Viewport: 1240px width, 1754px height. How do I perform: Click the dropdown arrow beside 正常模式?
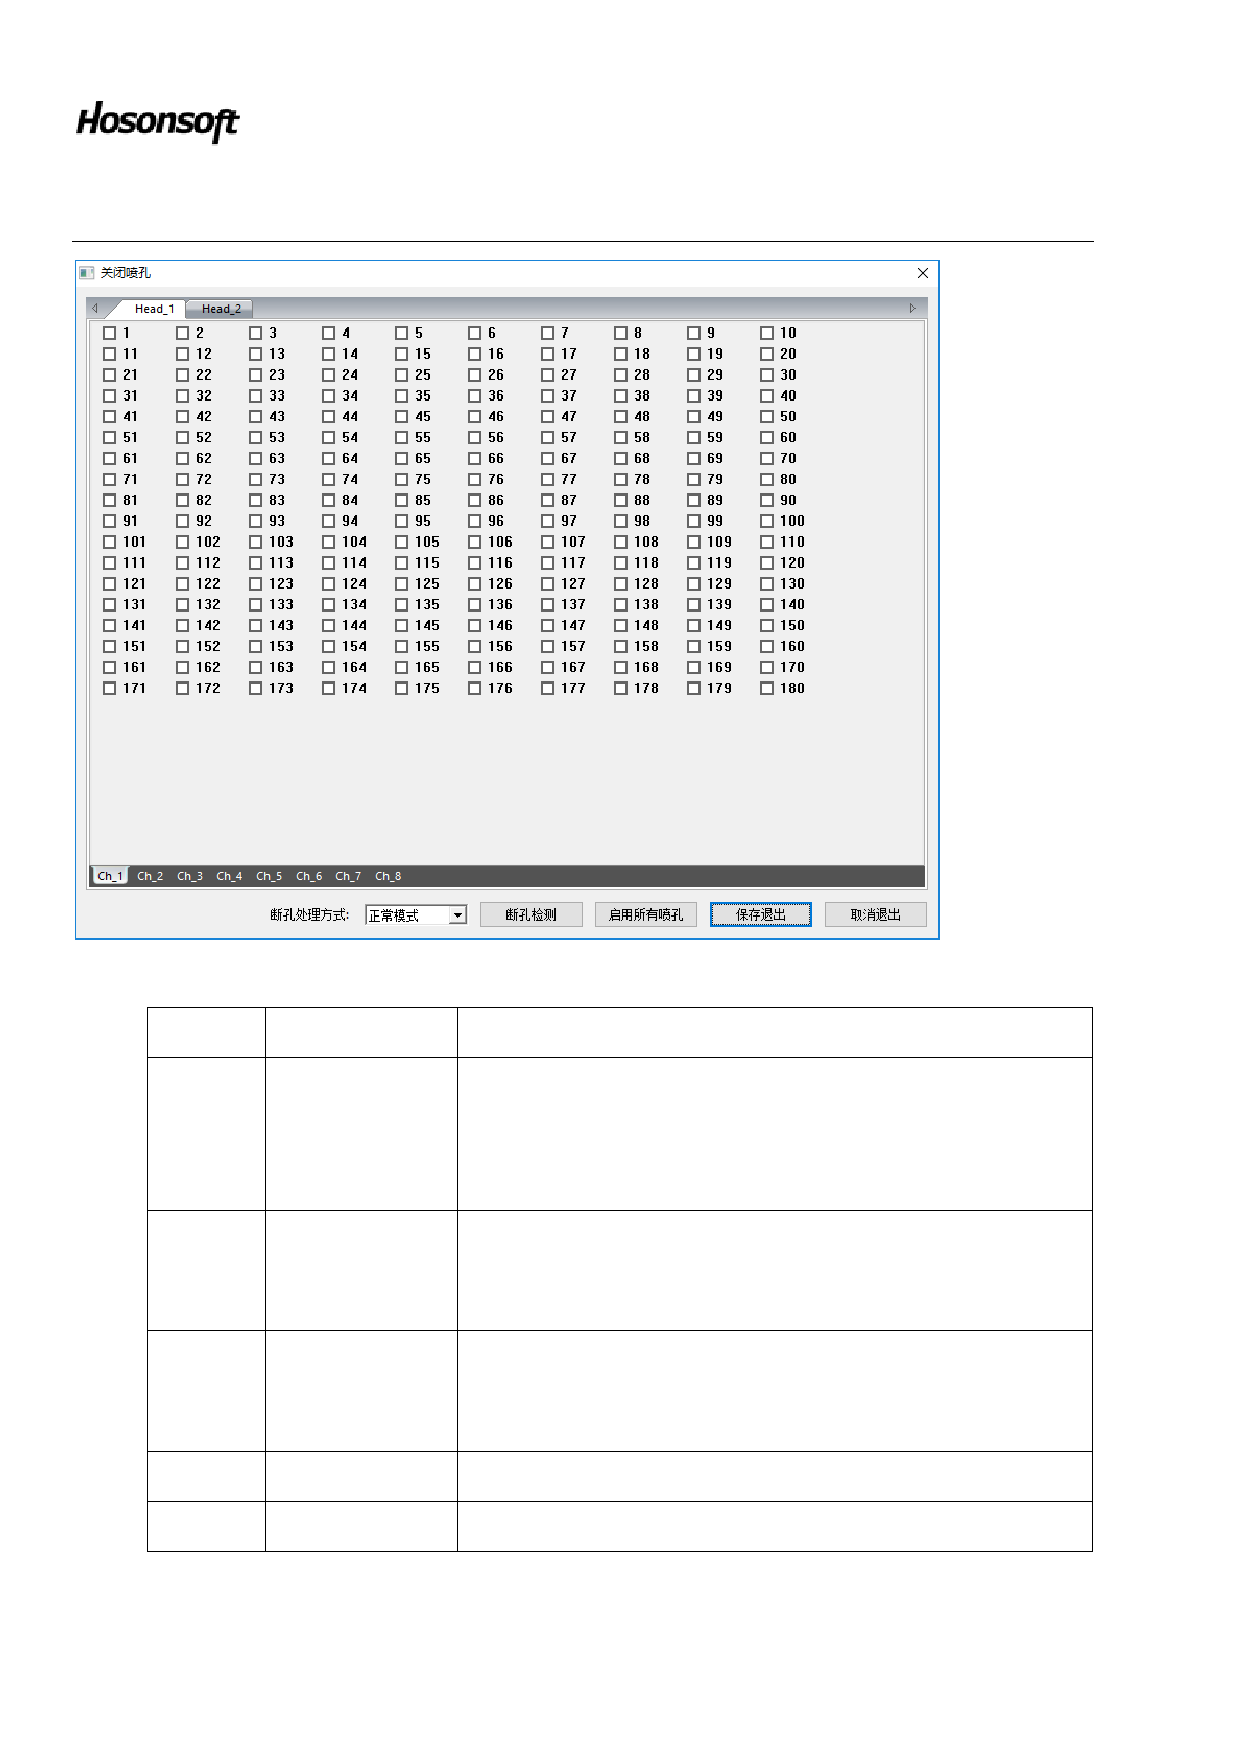point(458,915)
